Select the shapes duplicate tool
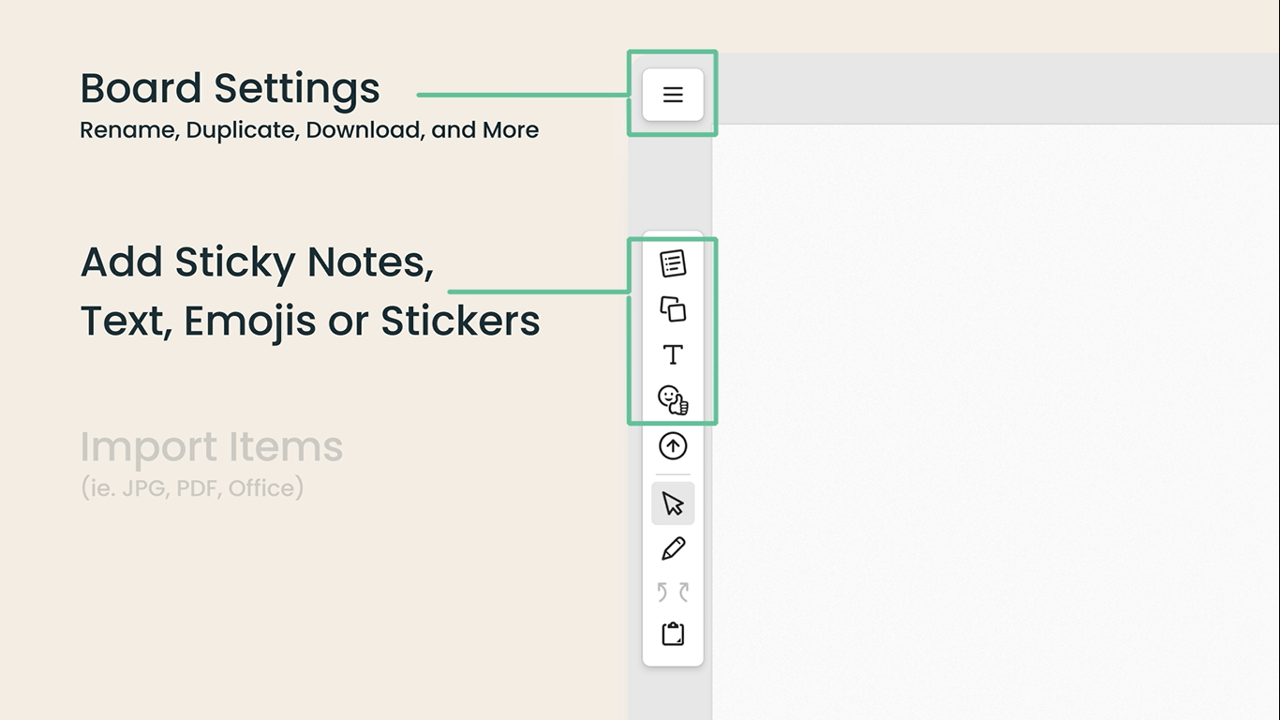The image size is (1280, 720). (x=672, y=309)
